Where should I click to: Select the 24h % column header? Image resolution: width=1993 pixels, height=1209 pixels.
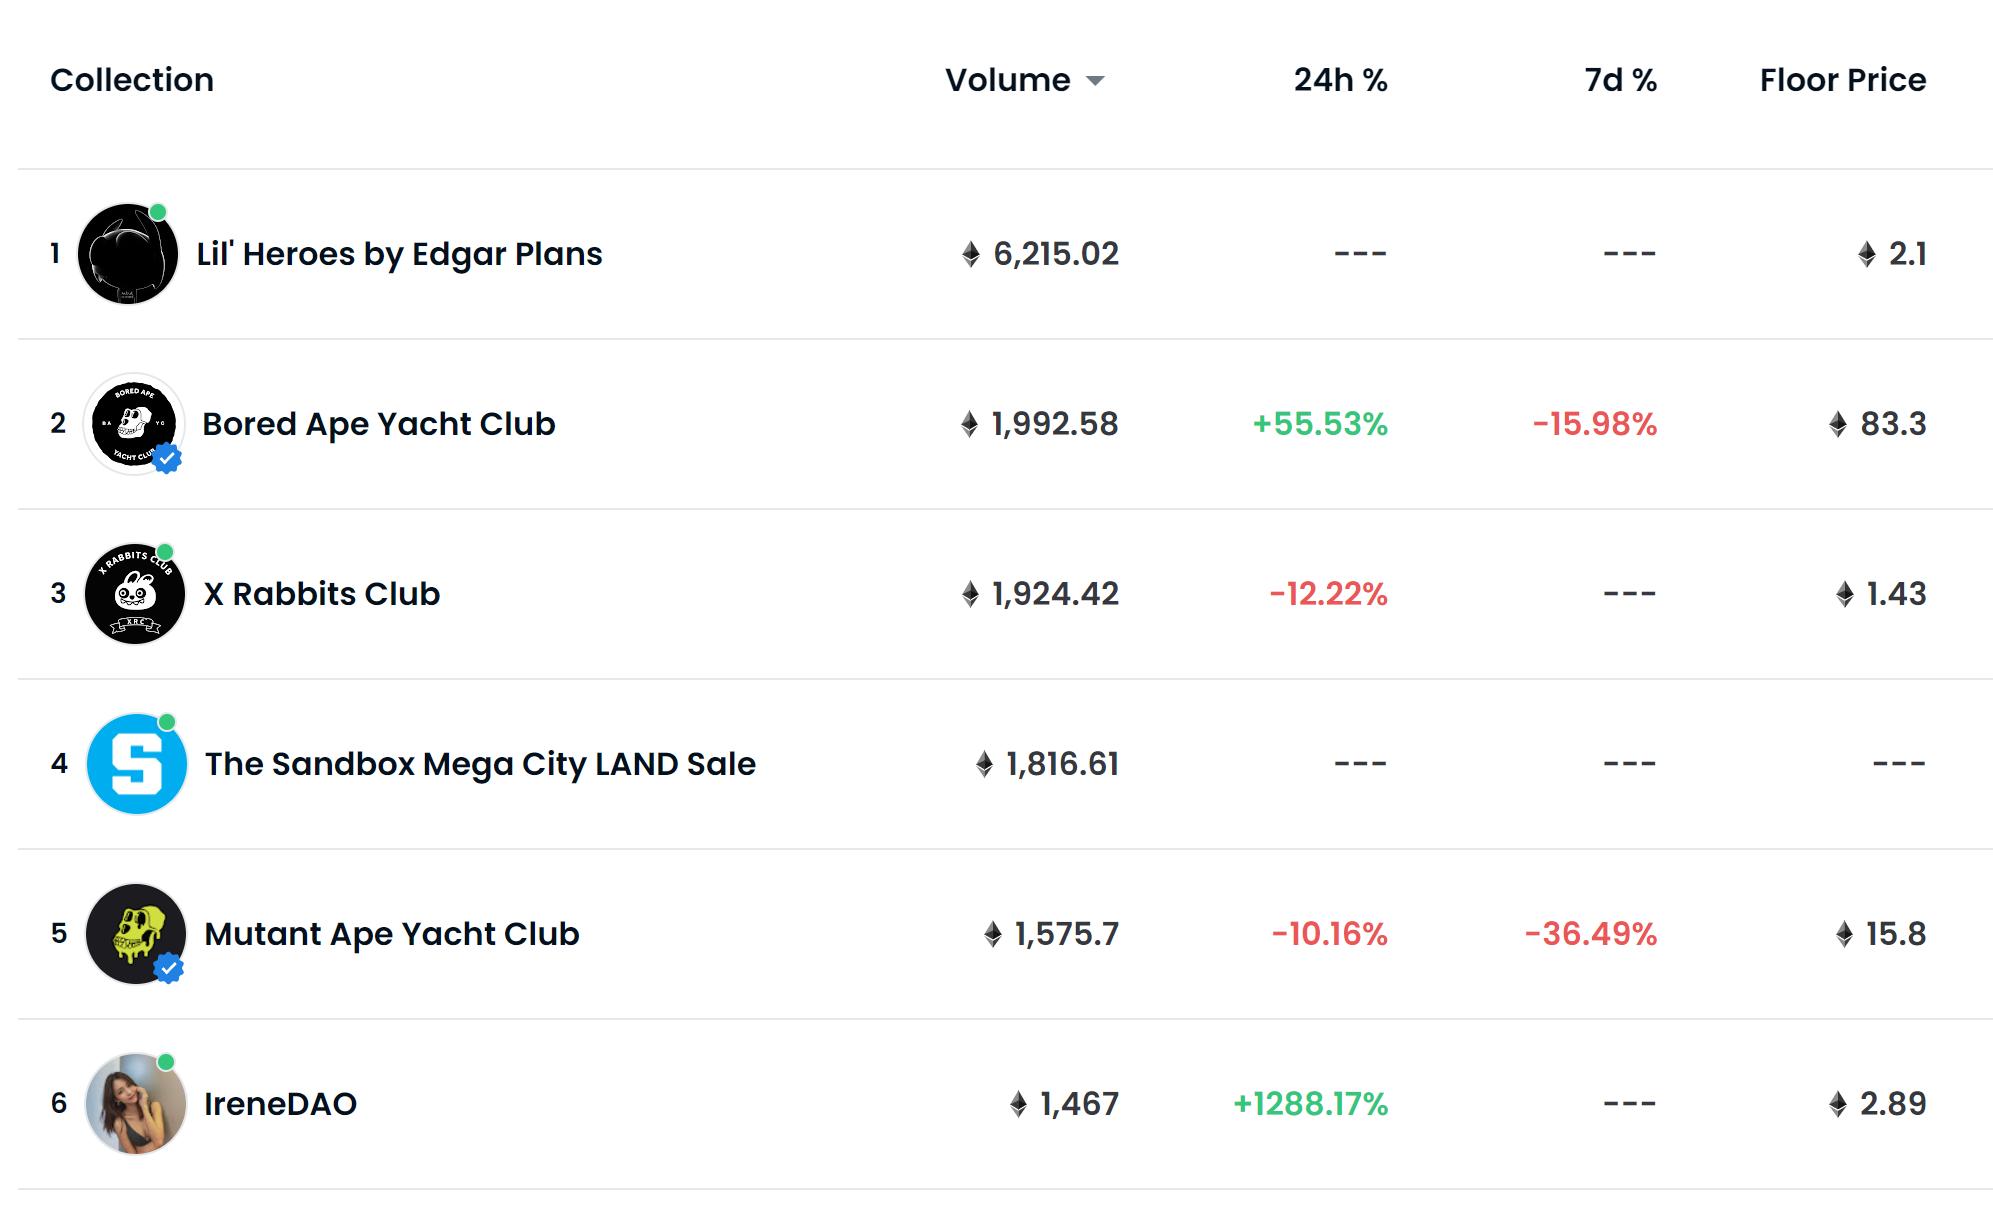point(1340,80)
